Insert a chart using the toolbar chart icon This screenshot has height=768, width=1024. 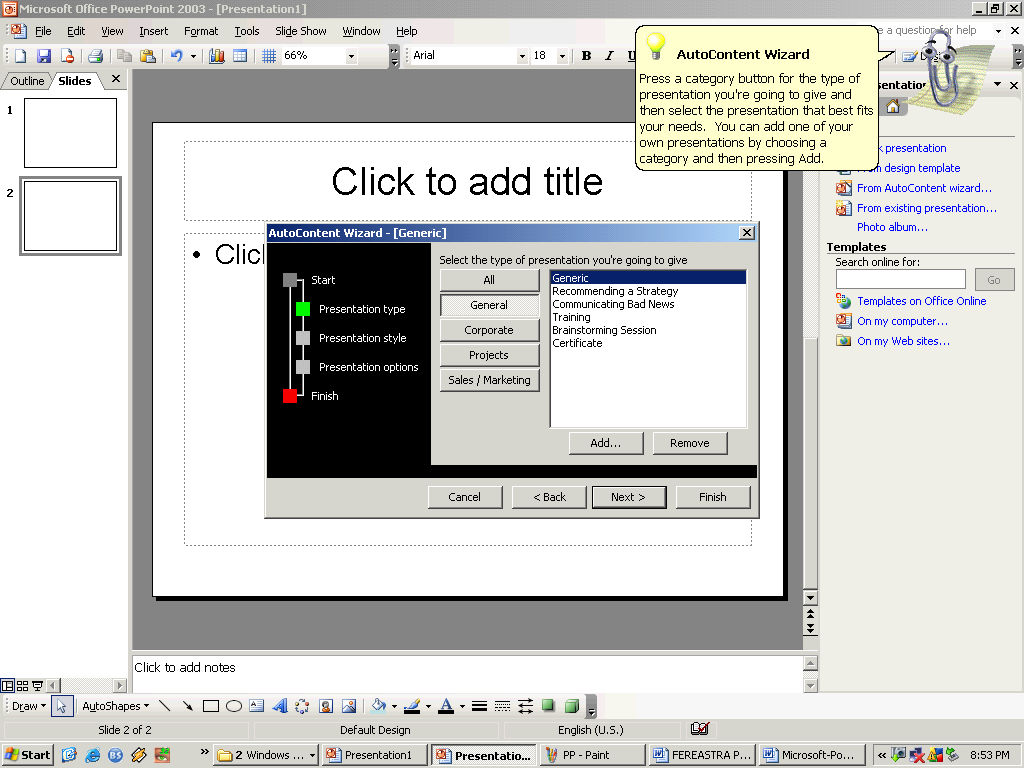pos(217,56)
